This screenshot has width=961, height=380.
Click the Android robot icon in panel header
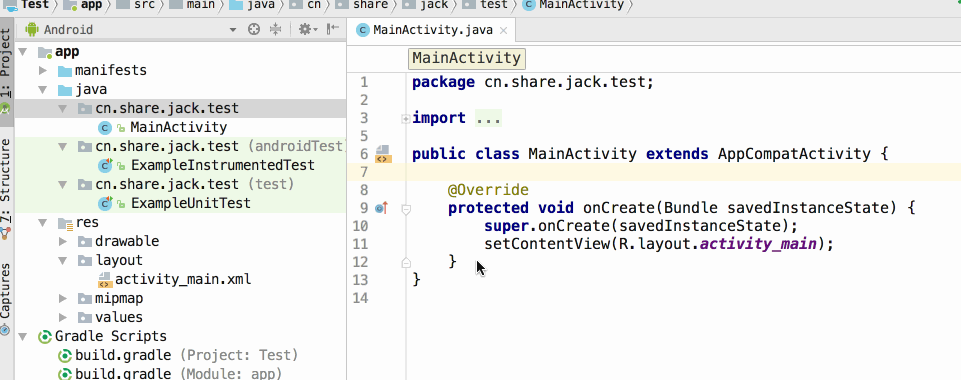pos(32,29)
